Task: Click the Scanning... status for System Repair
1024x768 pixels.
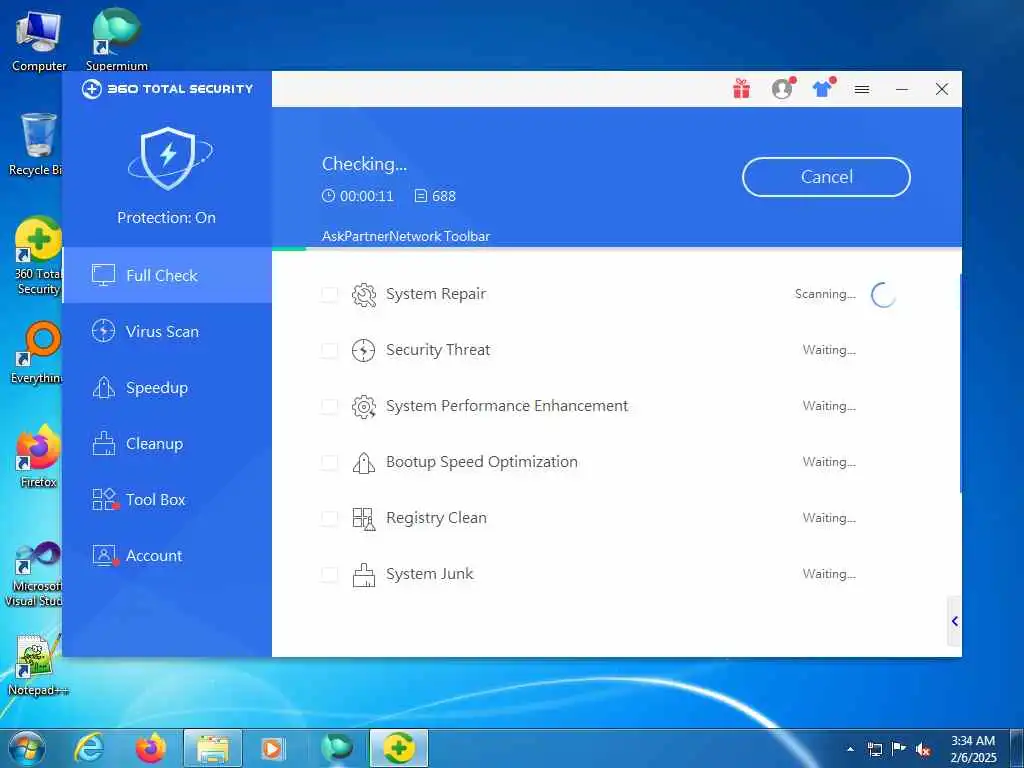Action: coord(825,294)
